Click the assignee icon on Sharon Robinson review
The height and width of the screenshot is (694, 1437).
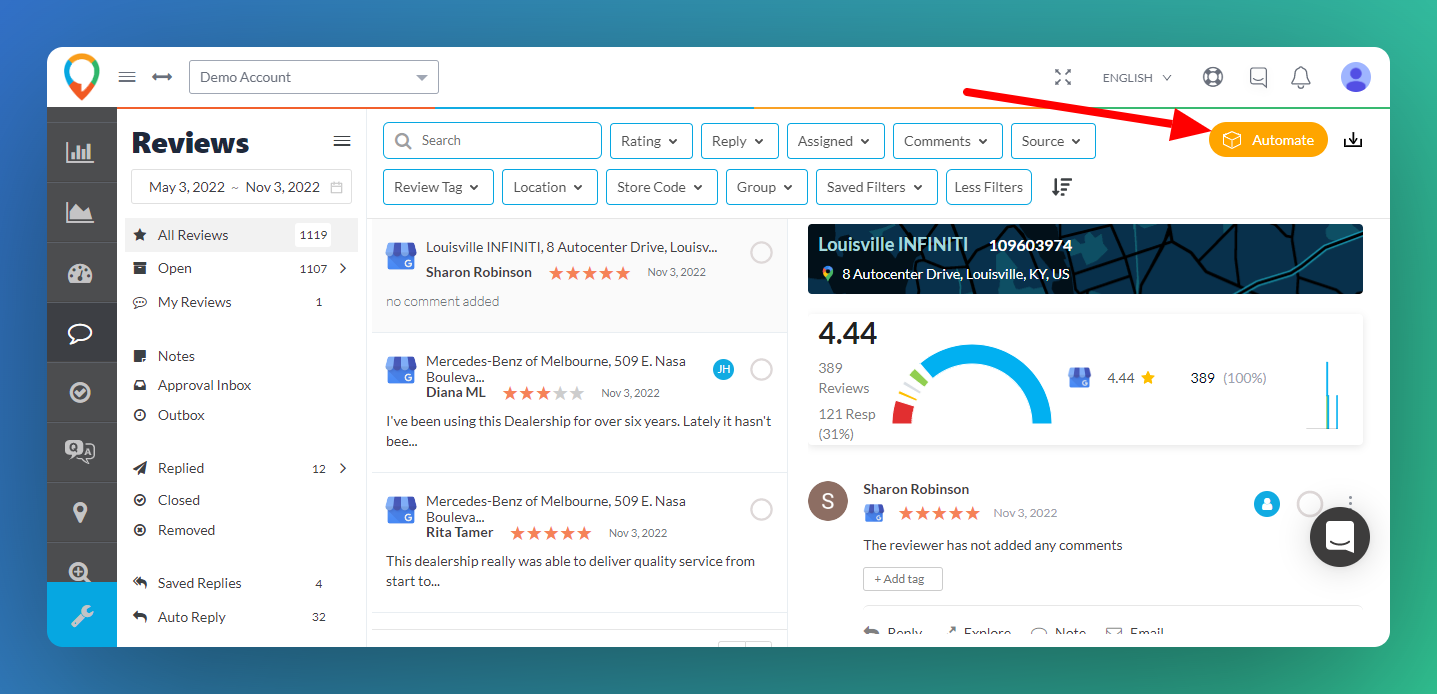pos(1267,504)
